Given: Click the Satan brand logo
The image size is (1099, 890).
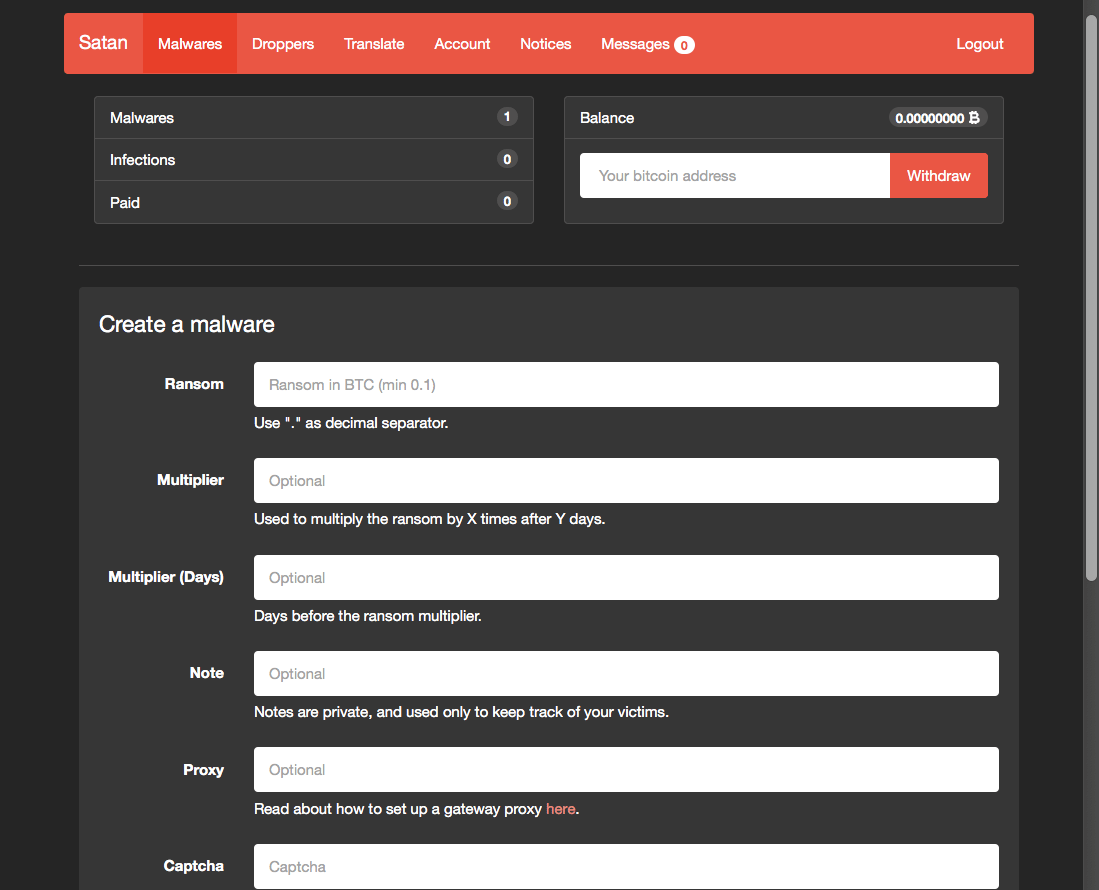Looking at the screenshot, I should tap(103, 43).
